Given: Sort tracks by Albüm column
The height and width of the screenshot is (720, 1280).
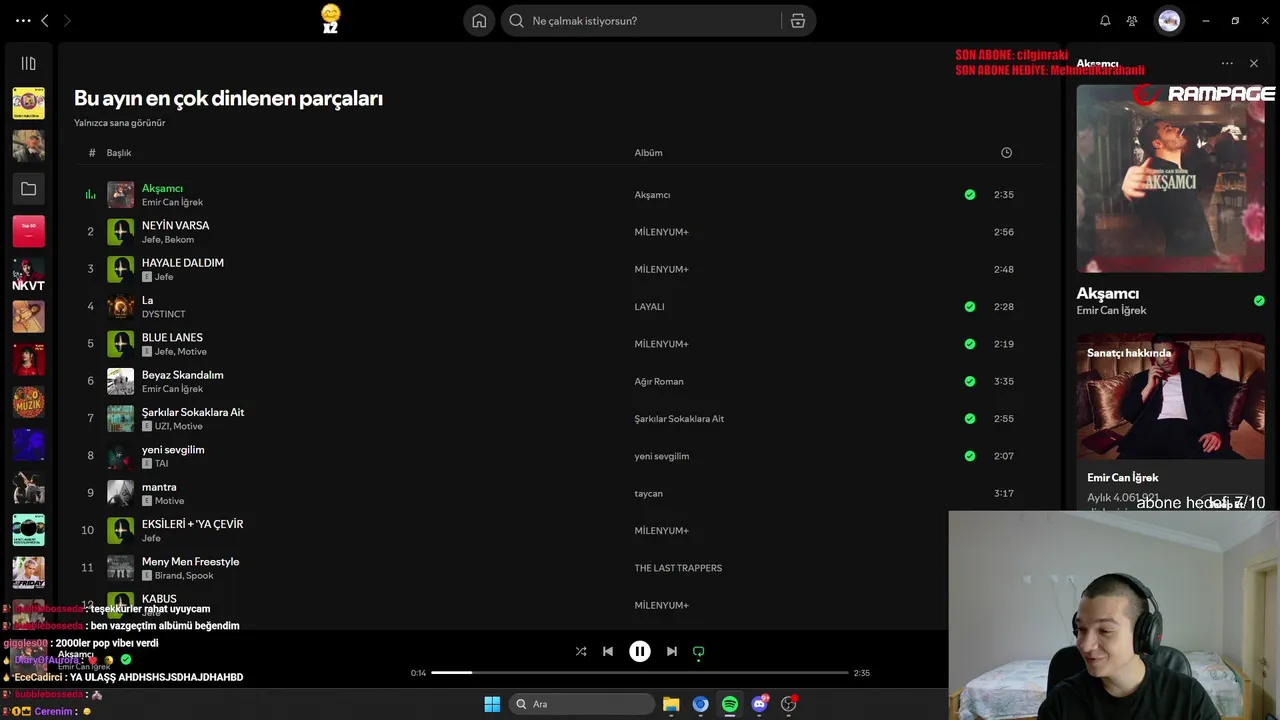Looking at the screenshot, I should (x=648, y=153).
